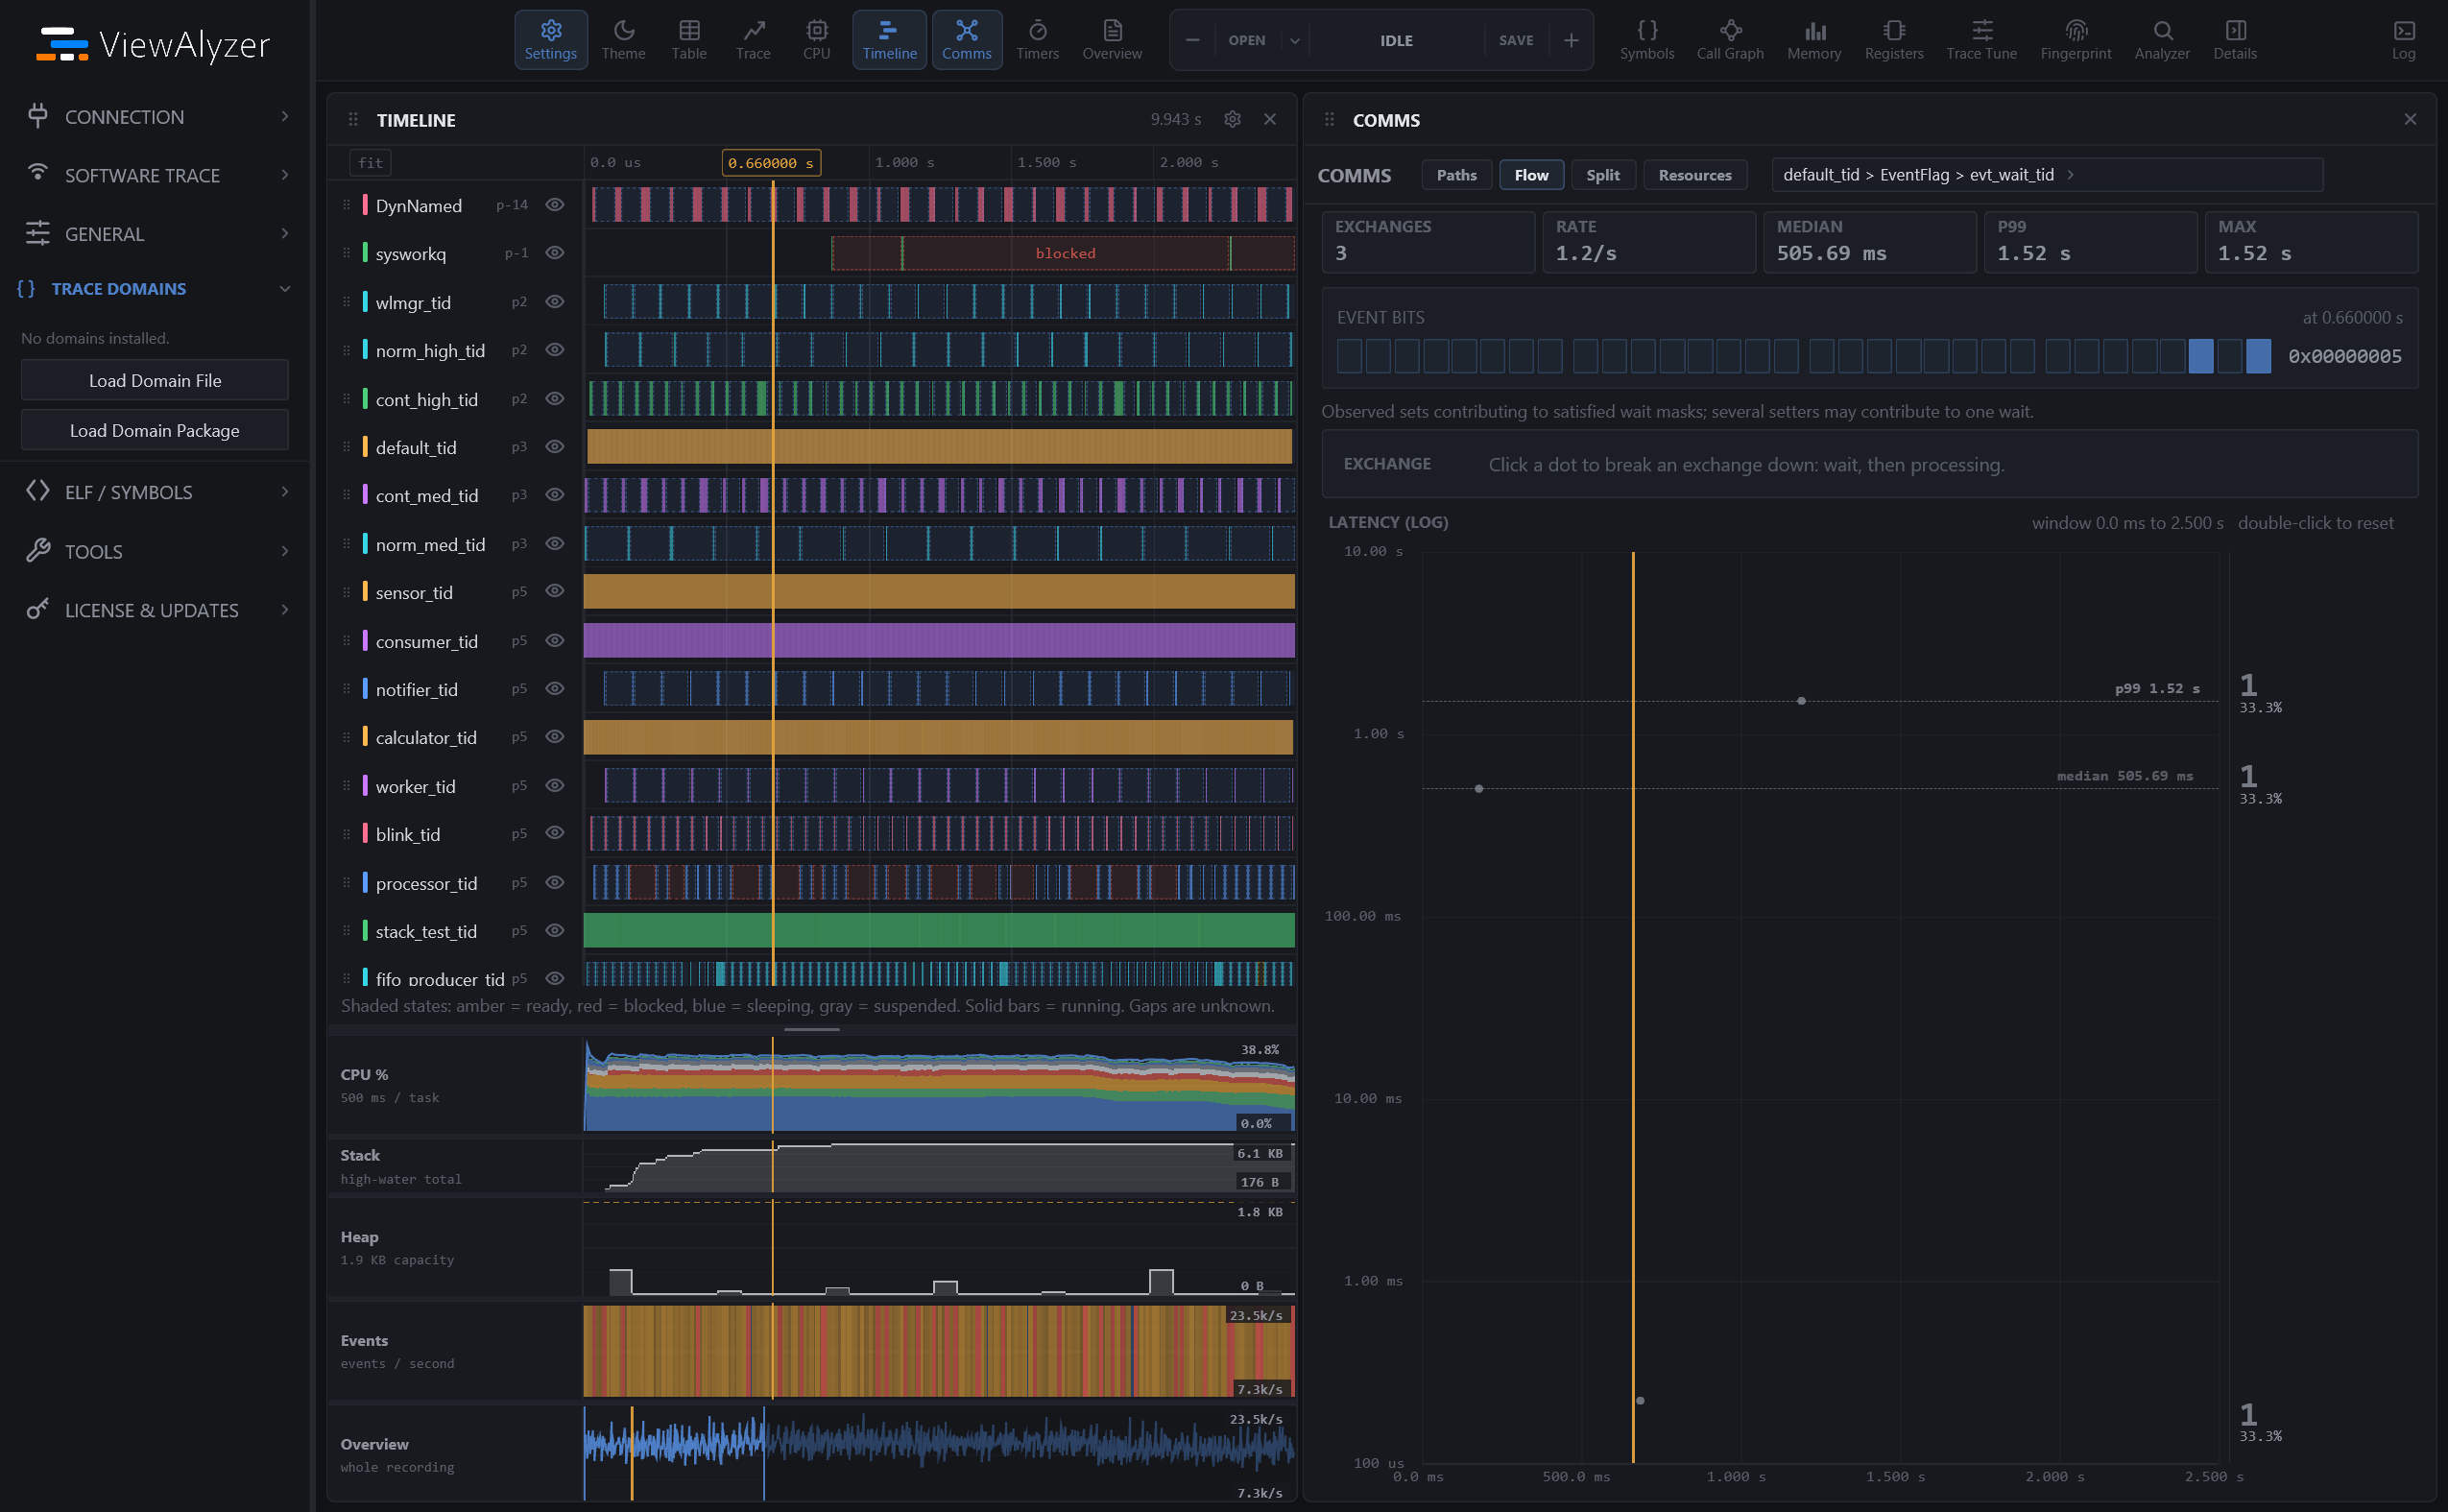Click the timeline fit button
Image resolution: width=2448 pixels, height=1512 pixels.
coord(370,162)
